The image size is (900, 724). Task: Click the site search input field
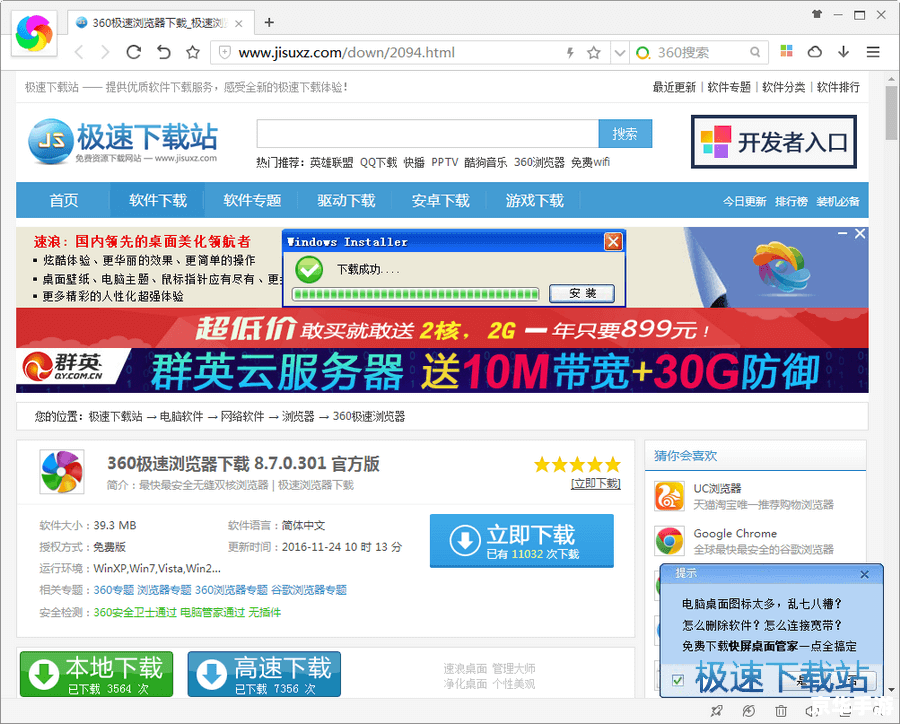[428, 134]
